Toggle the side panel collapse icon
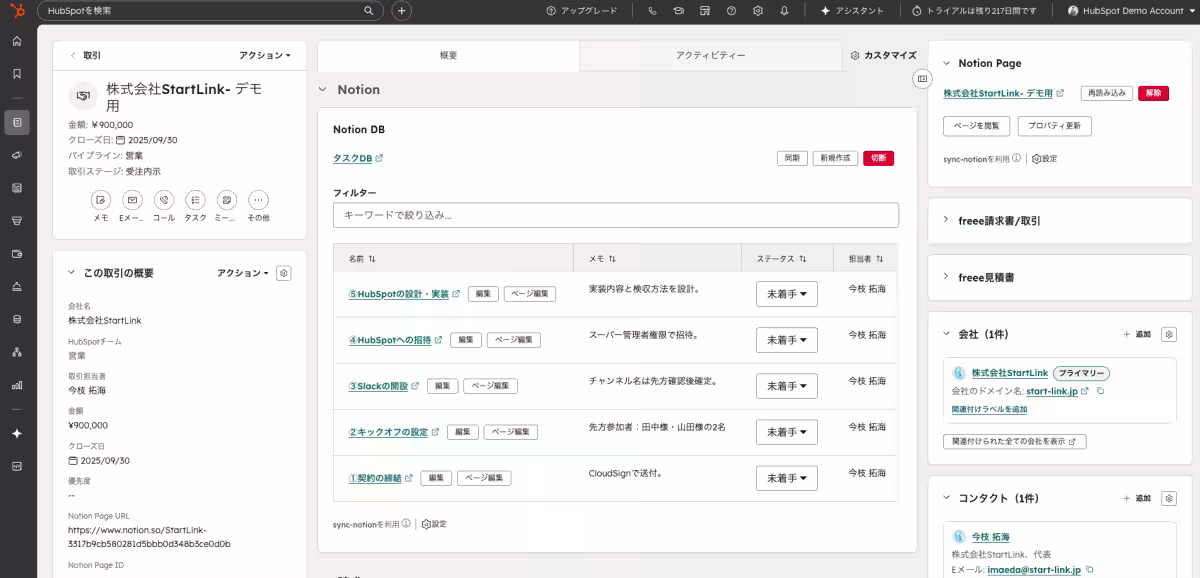Image resolution: width=1200 pixels, height=578 pixels. coord(922,78)
